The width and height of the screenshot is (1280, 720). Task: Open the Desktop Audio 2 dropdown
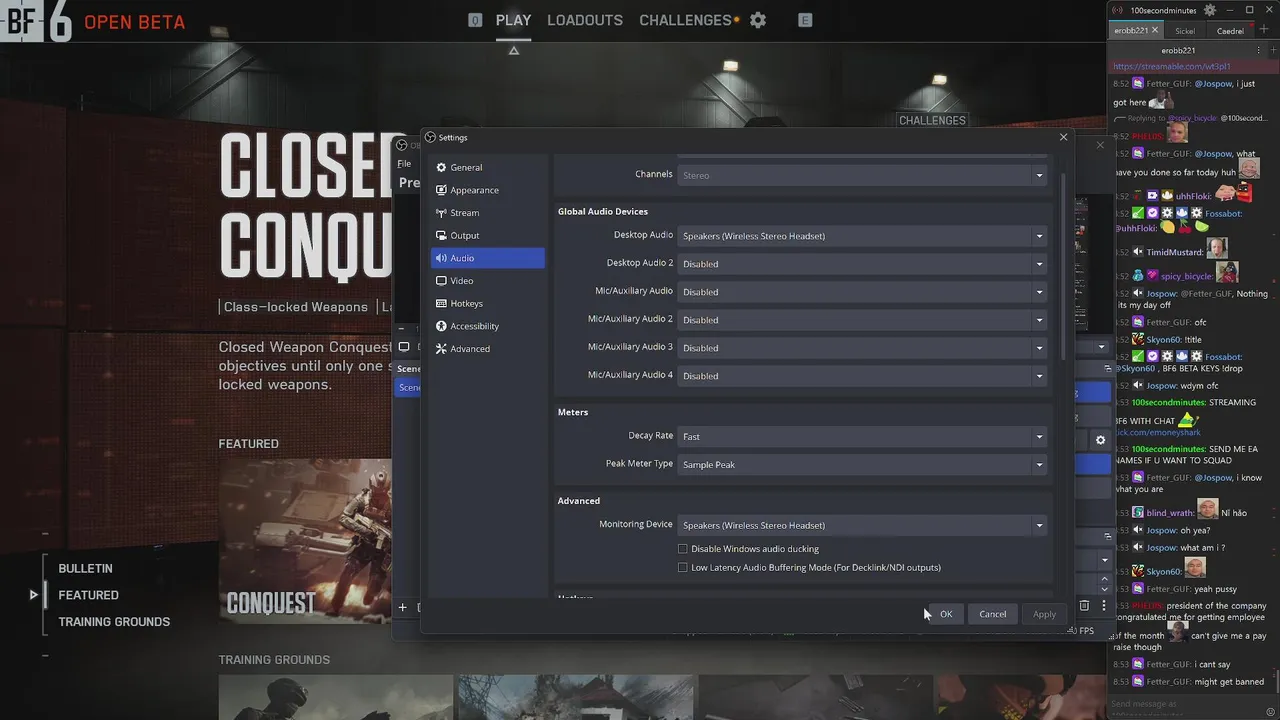click(862, 264)
